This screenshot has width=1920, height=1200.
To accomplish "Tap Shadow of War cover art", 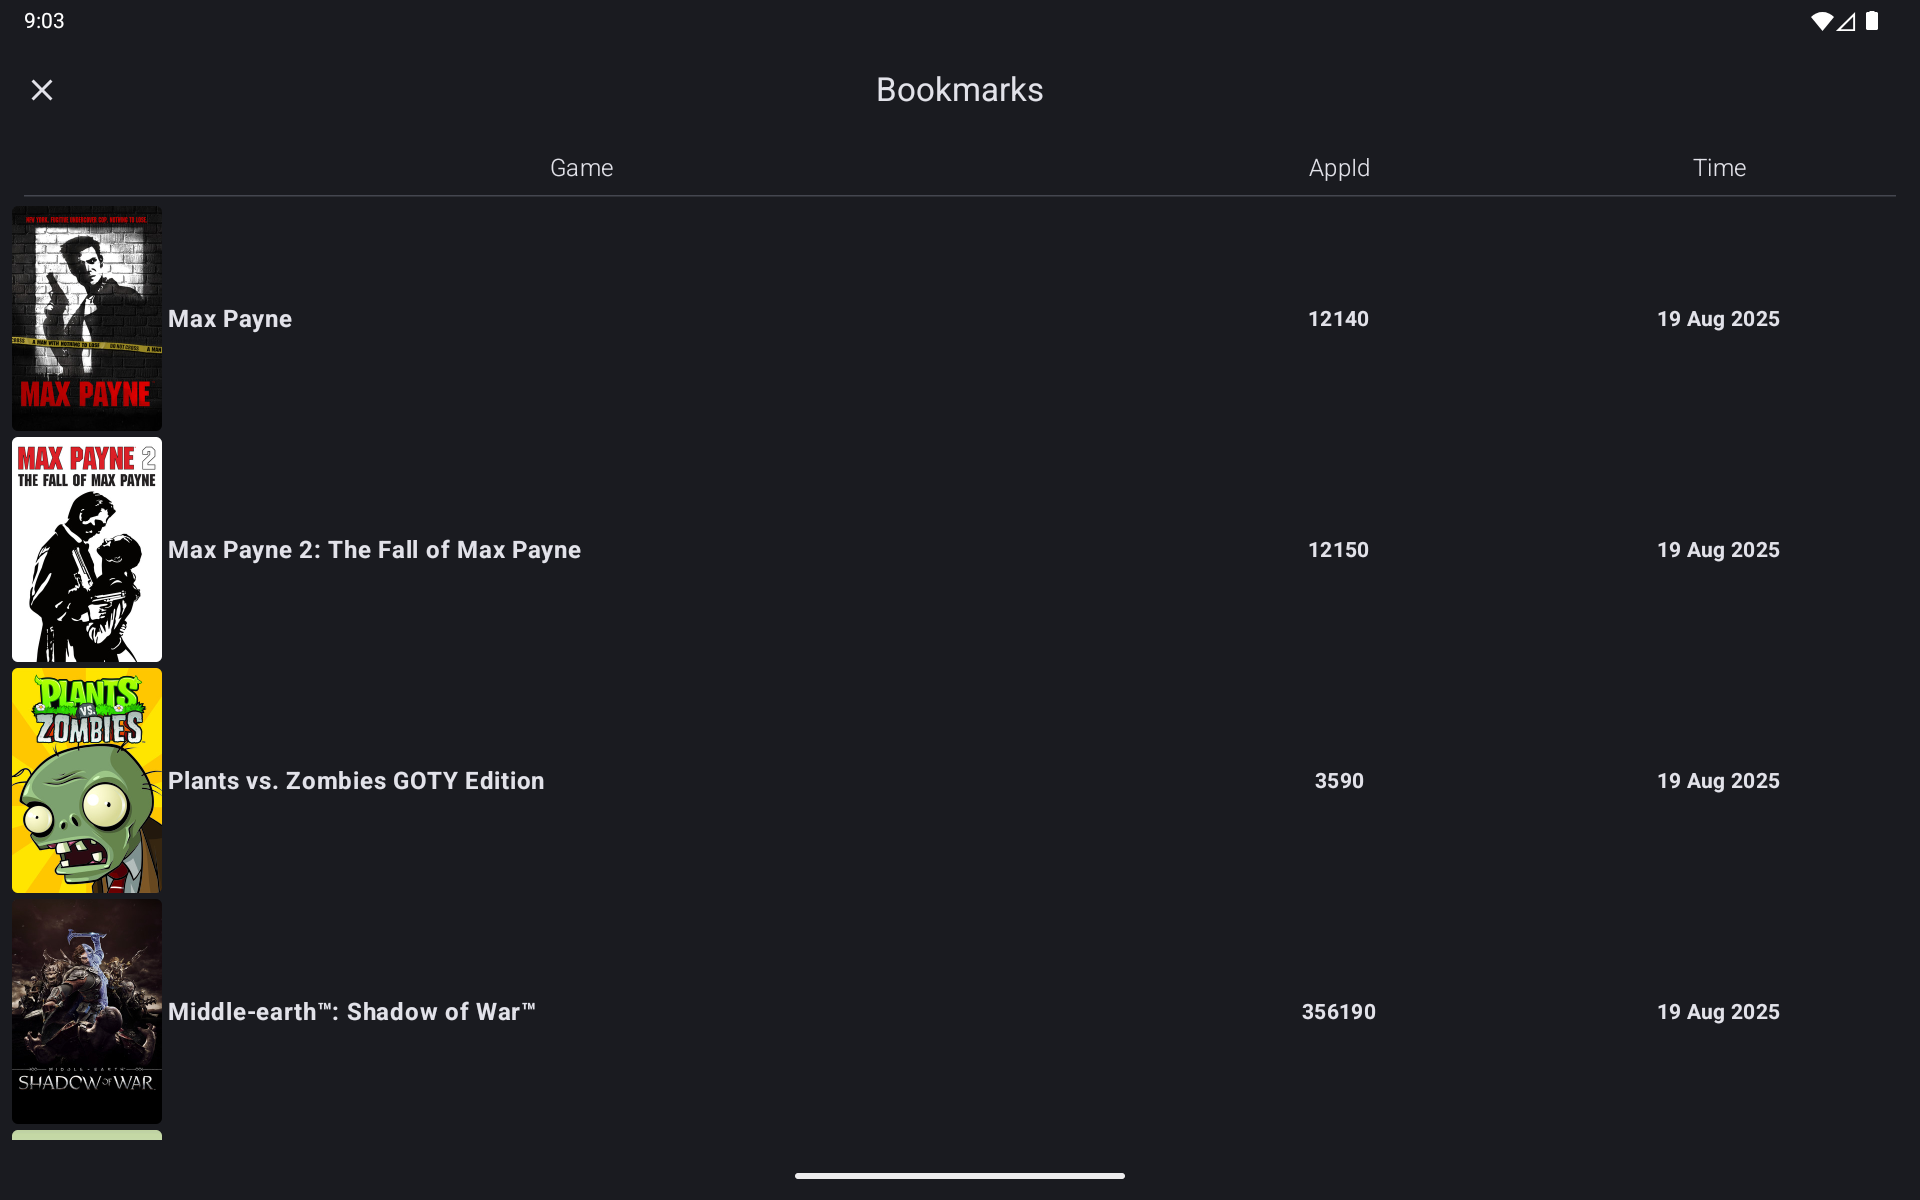I will 87,1011.
